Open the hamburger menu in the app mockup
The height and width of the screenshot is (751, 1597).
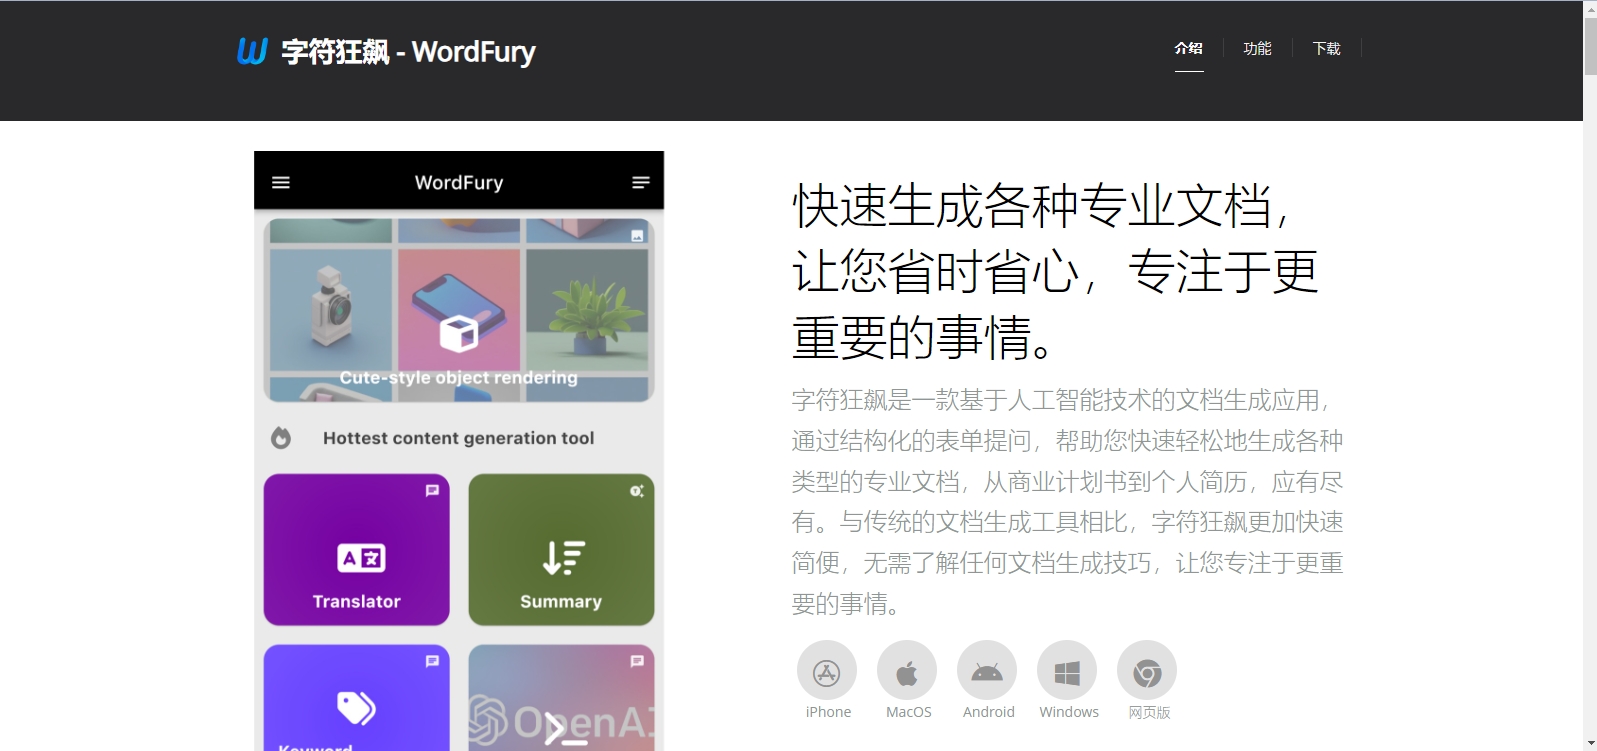[x=281, y=182]
